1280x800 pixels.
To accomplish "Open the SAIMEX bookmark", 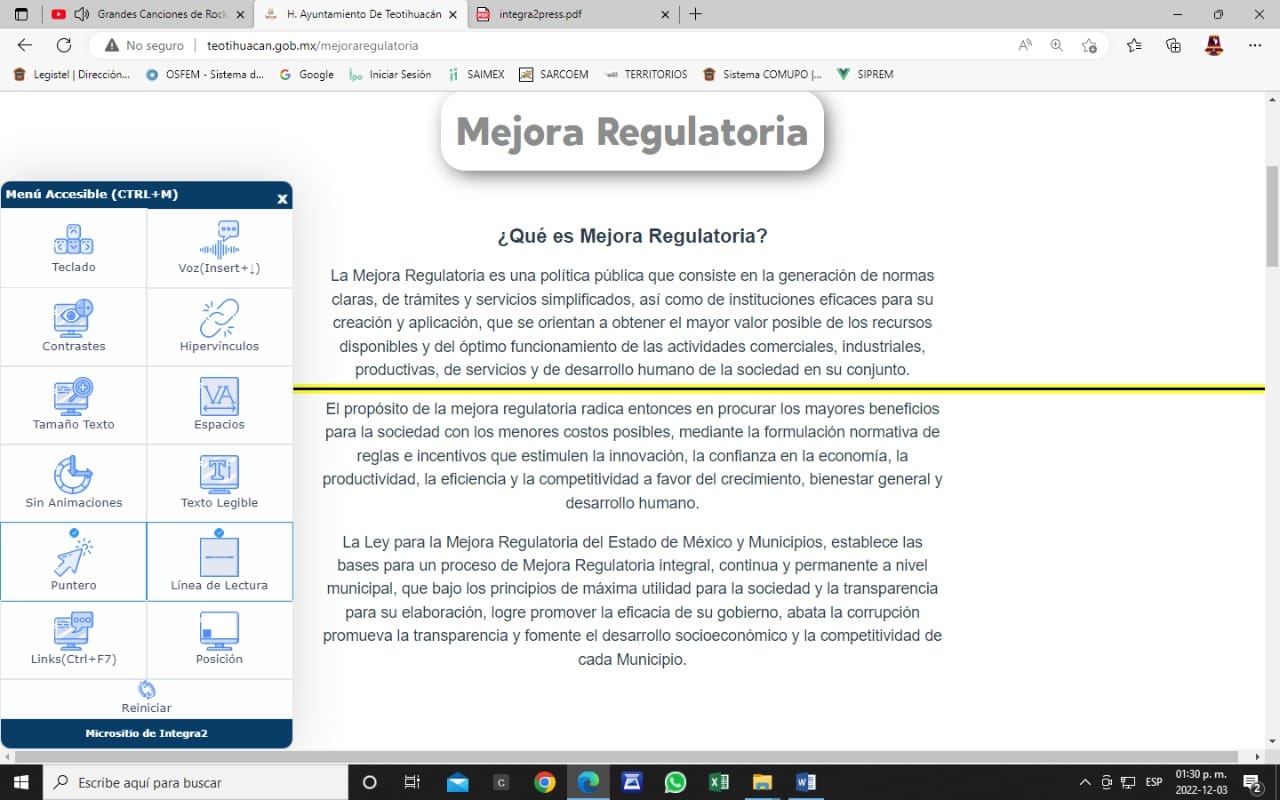I will pos(476,74).
